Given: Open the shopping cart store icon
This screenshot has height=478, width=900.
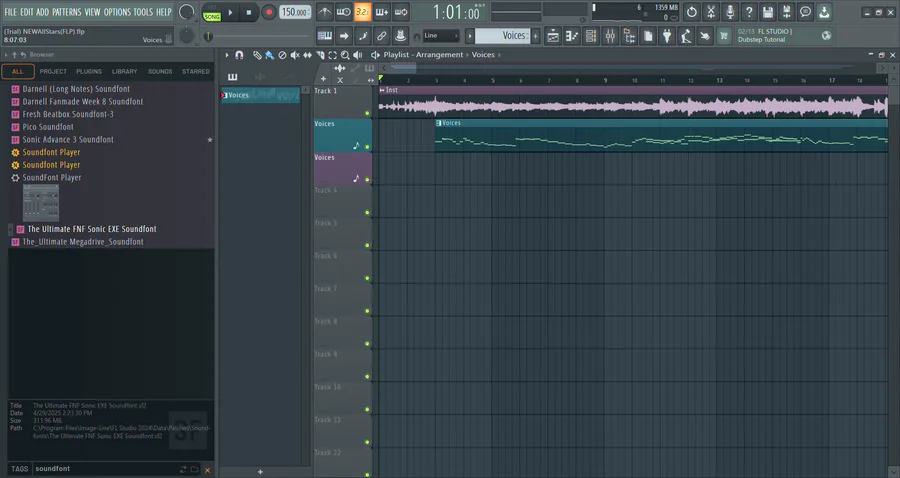Looking at the screenshot, I should click(x=724, y=36).
